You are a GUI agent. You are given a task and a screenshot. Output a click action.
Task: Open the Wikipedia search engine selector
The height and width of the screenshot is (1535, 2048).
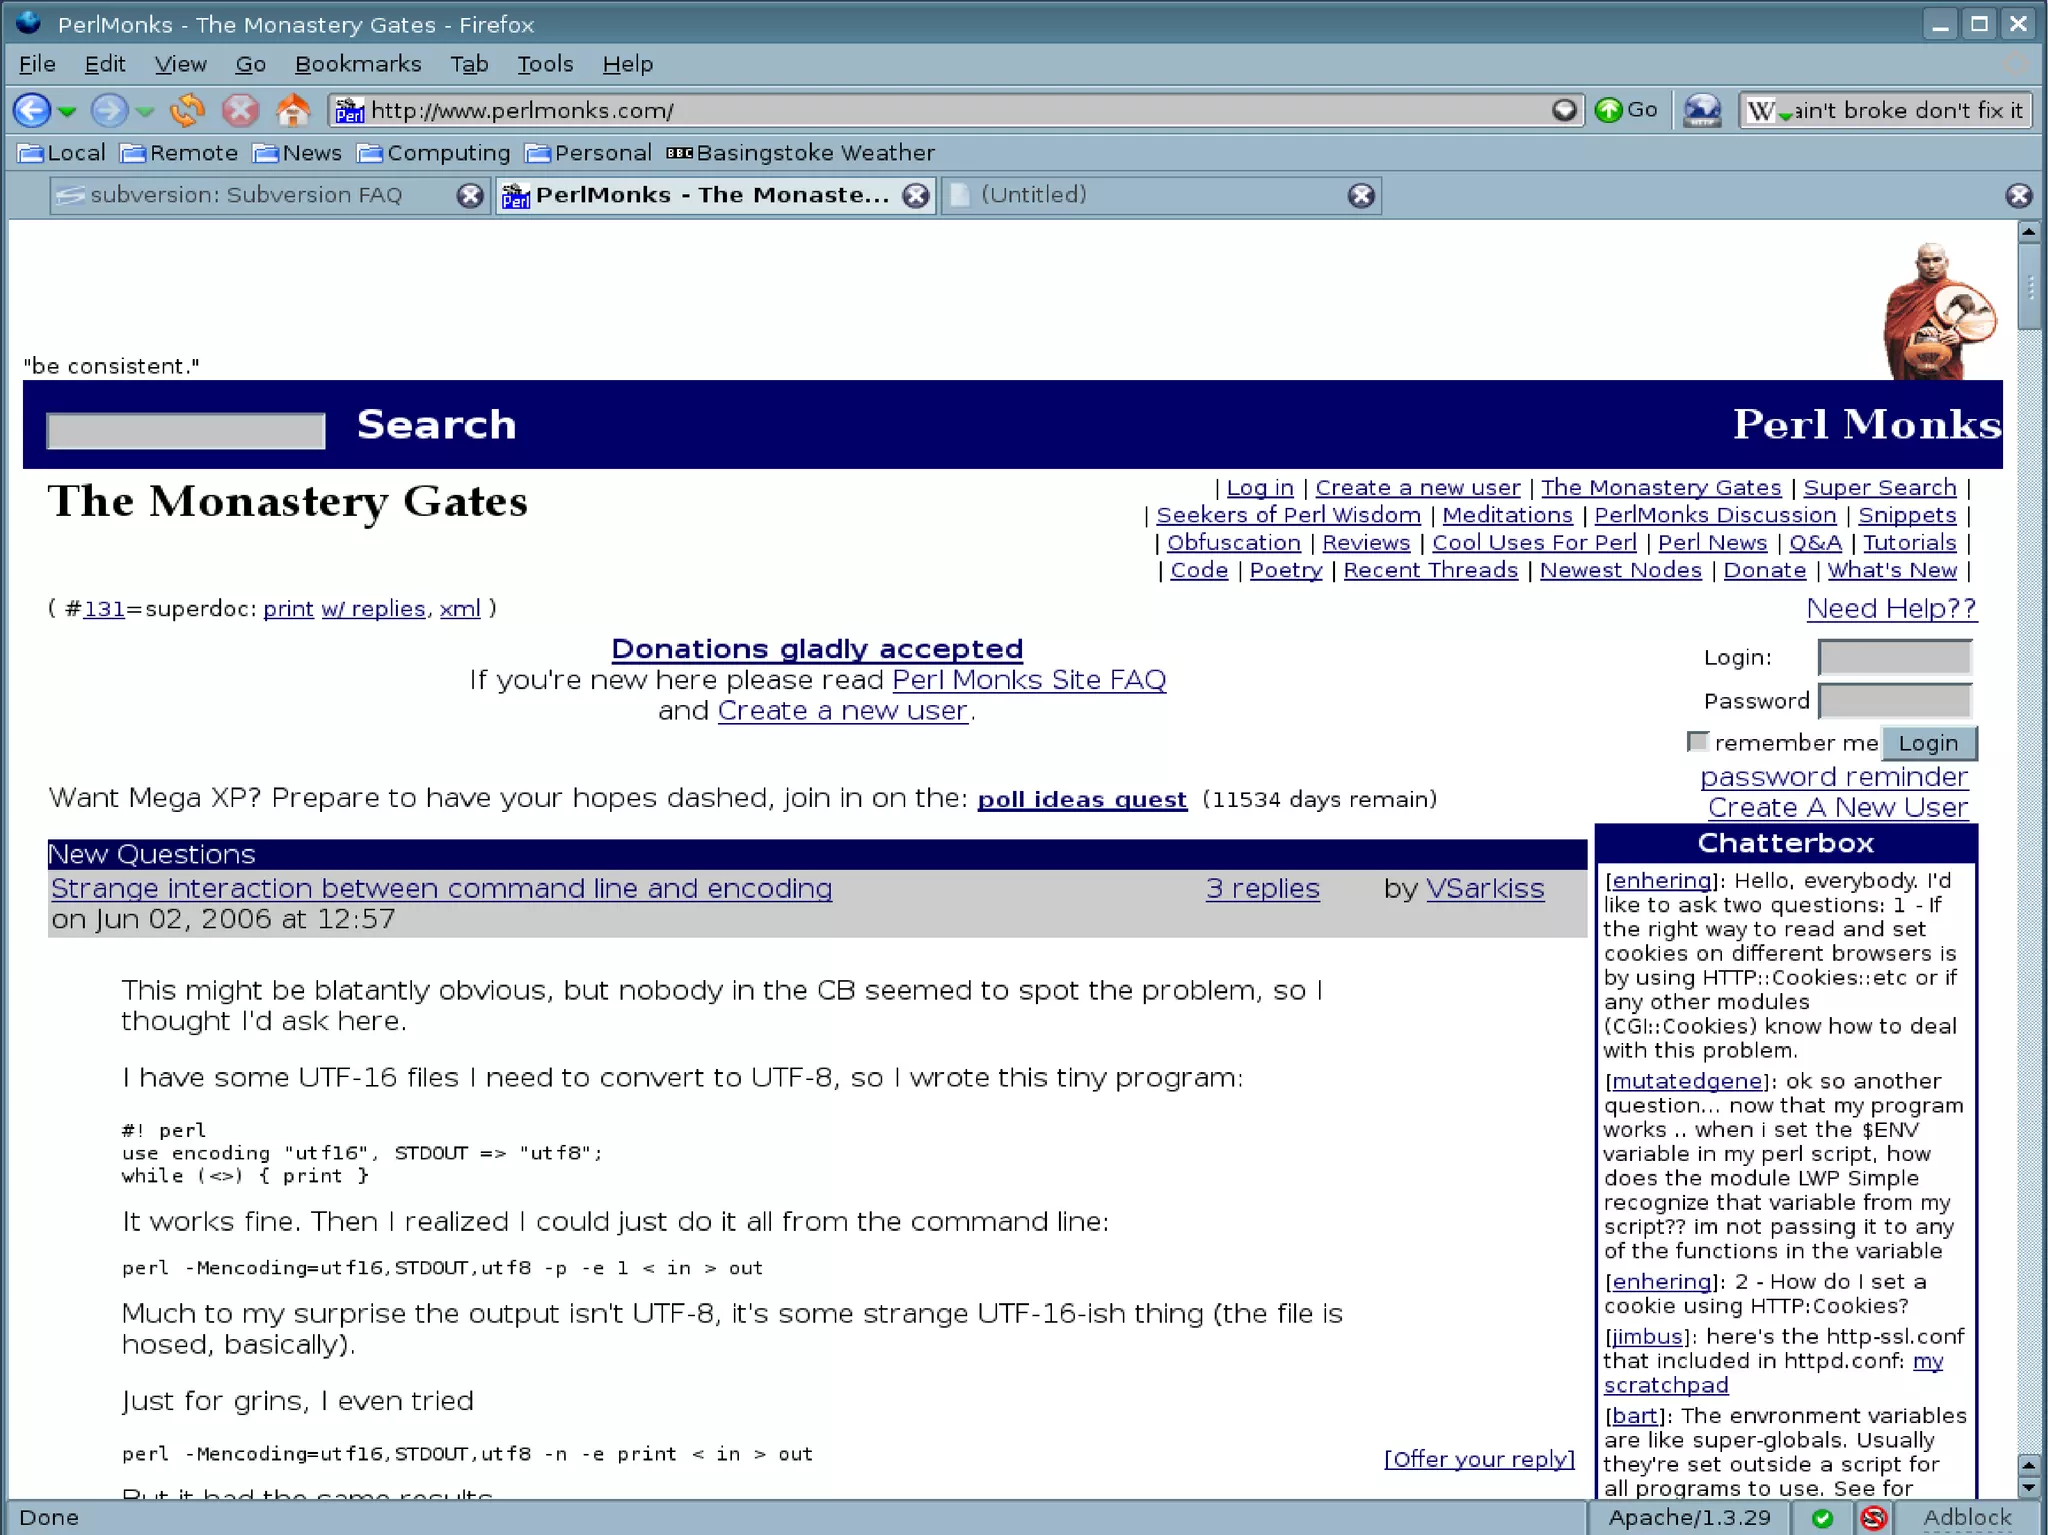(x=1768, y=111)
